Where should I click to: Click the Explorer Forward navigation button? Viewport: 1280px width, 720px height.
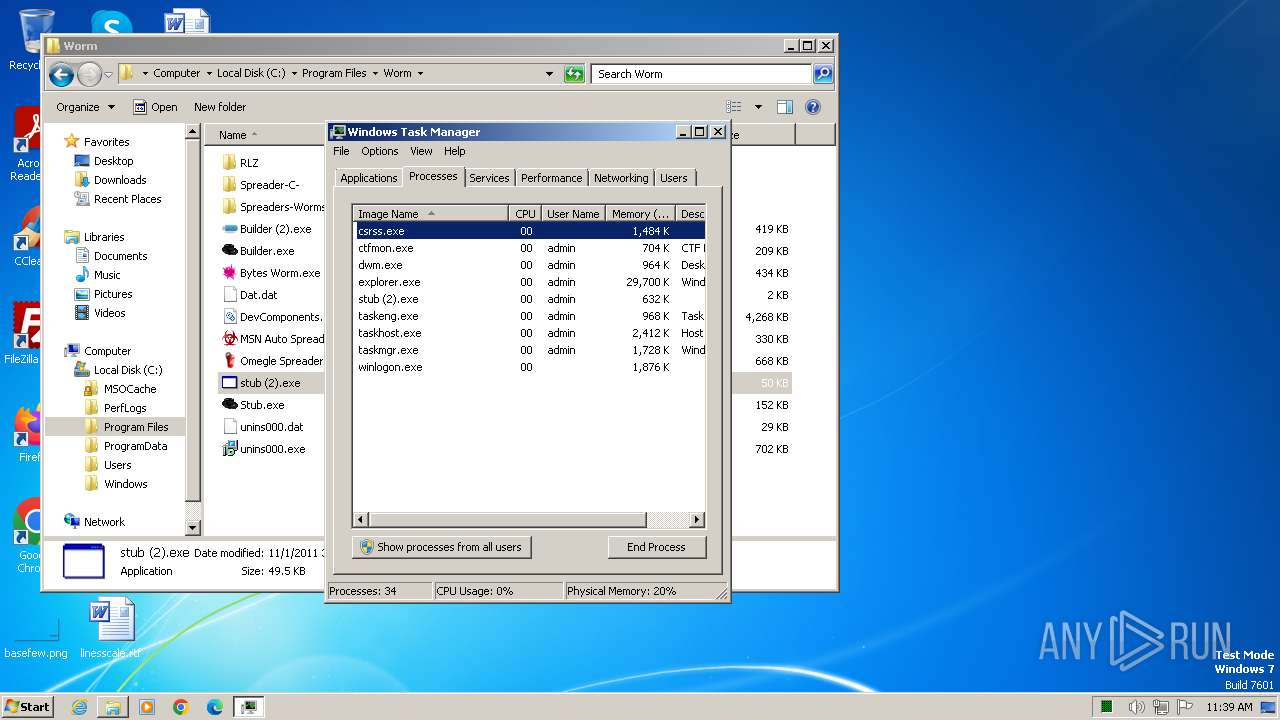89,74
